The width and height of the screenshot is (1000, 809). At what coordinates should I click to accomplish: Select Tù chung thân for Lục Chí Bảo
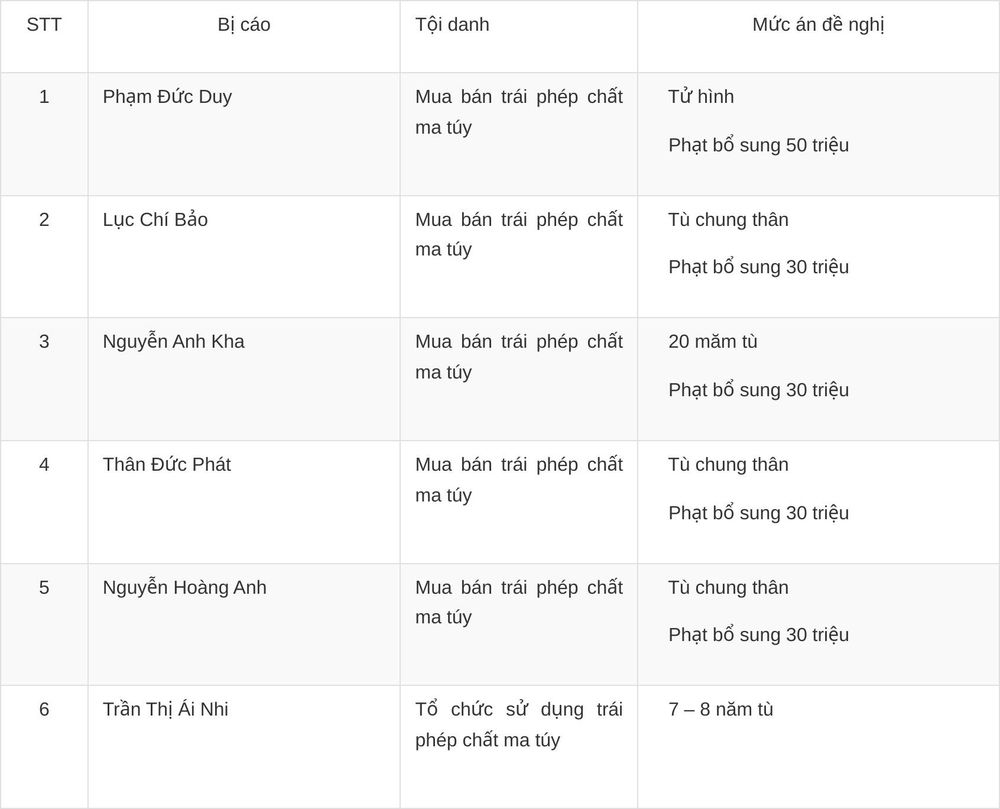[728, 219]
